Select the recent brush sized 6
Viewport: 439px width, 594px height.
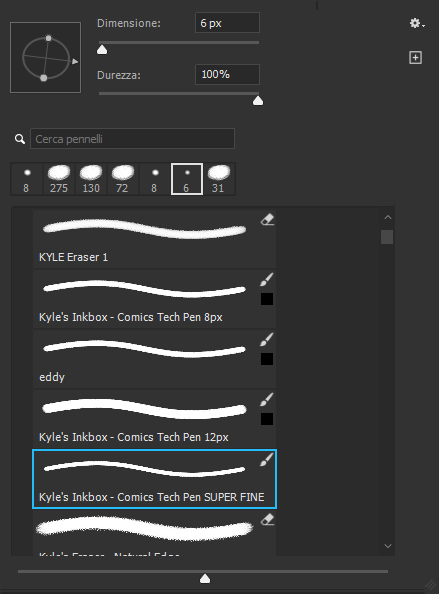click(187, 179)
